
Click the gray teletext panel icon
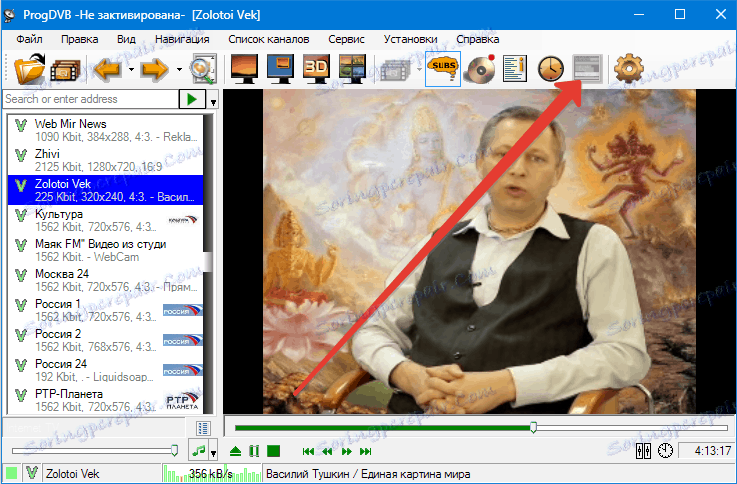pyautogui.click(x=587, y=69)
